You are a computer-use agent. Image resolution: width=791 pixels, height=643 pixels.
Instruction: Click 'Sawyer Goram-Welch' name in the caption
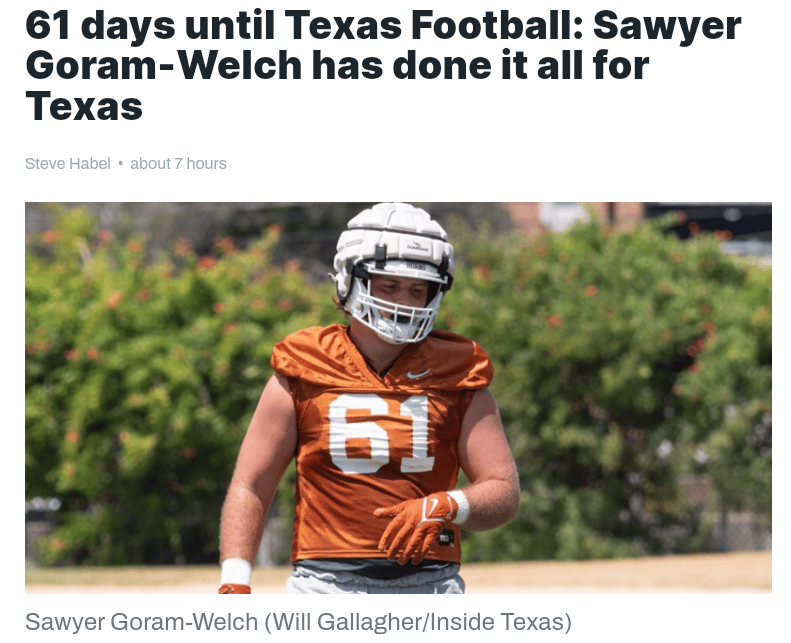click(x=141, y=622)
